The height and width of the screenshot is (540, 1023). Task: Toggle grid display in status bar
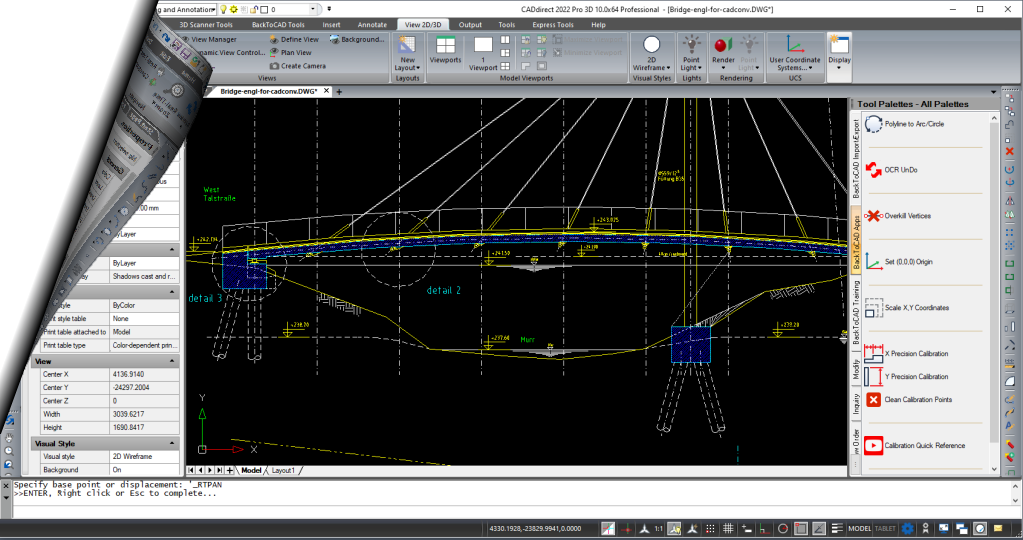728,528
